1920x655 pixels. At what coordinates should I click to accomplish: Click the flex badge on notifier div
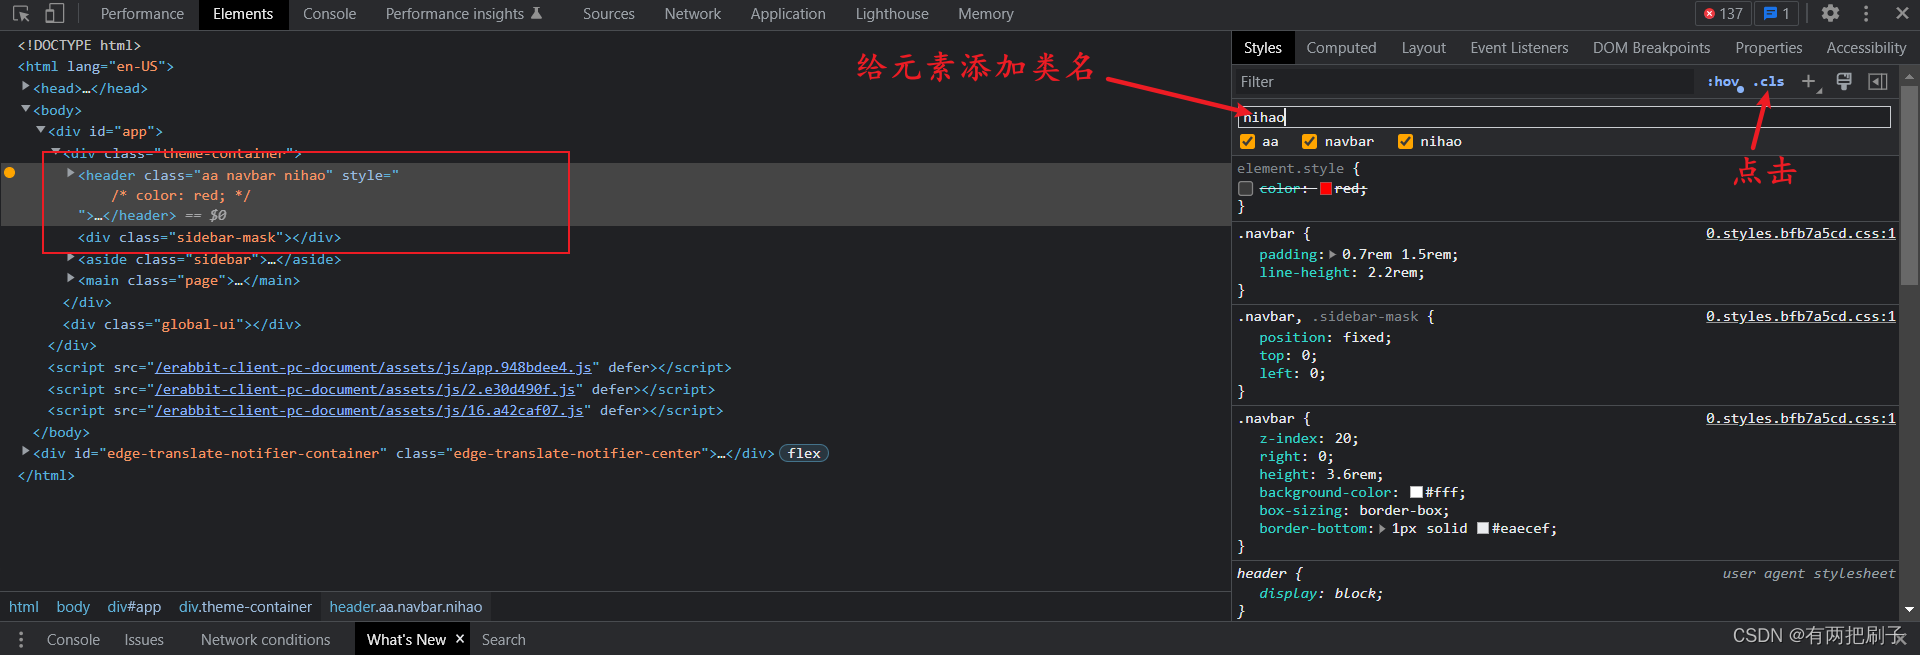point(804,454)
